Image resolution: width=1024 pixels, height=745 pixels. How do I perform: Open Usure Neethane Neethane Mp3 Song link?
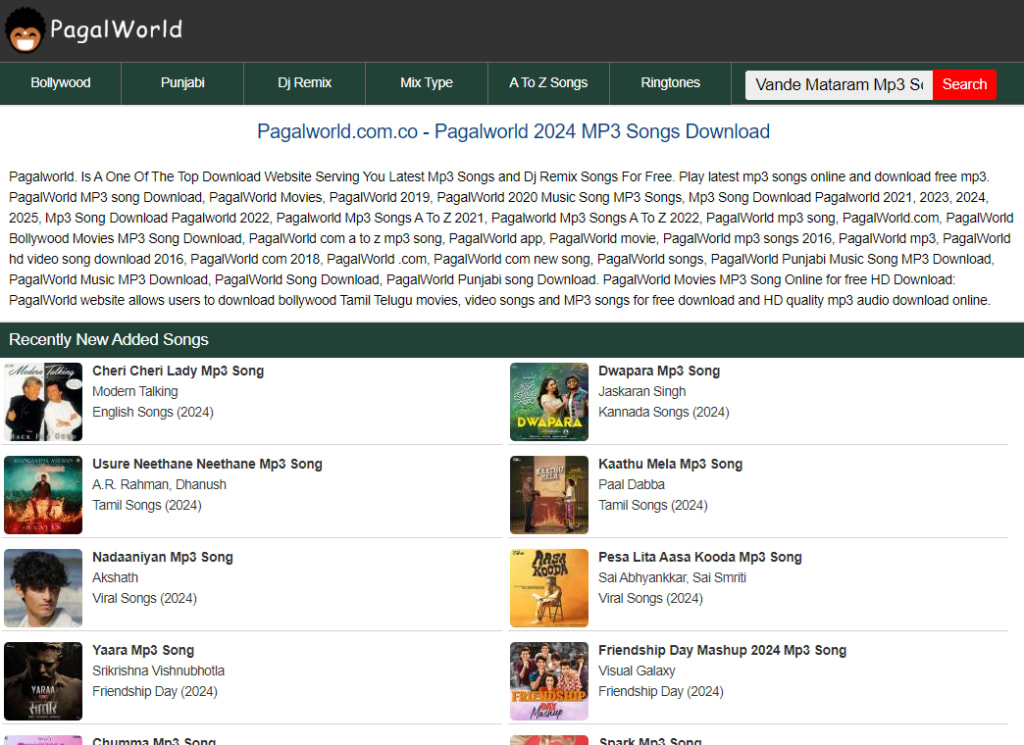(x=207, y=464)
